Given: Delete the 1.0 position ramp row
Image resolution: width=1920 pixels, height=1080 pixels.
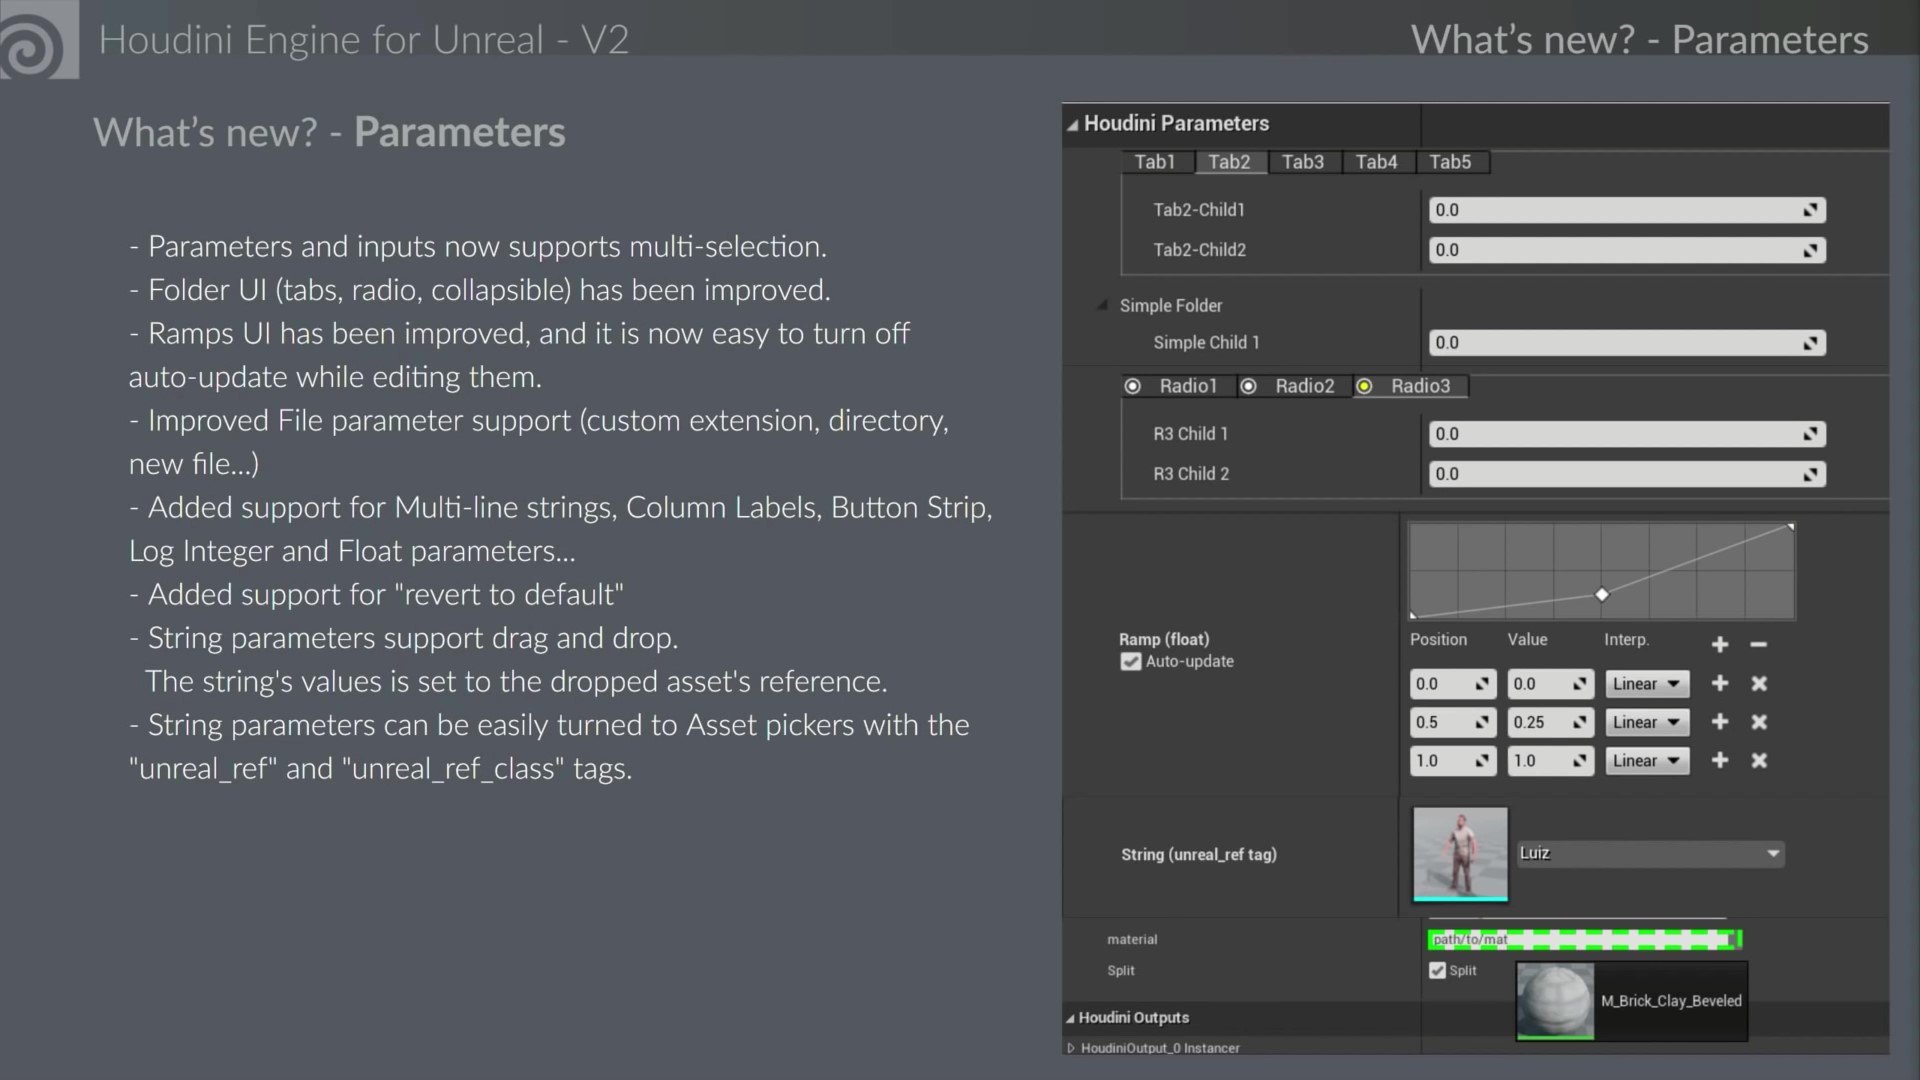Looking at the screenshot, I should coord(1759,760).
